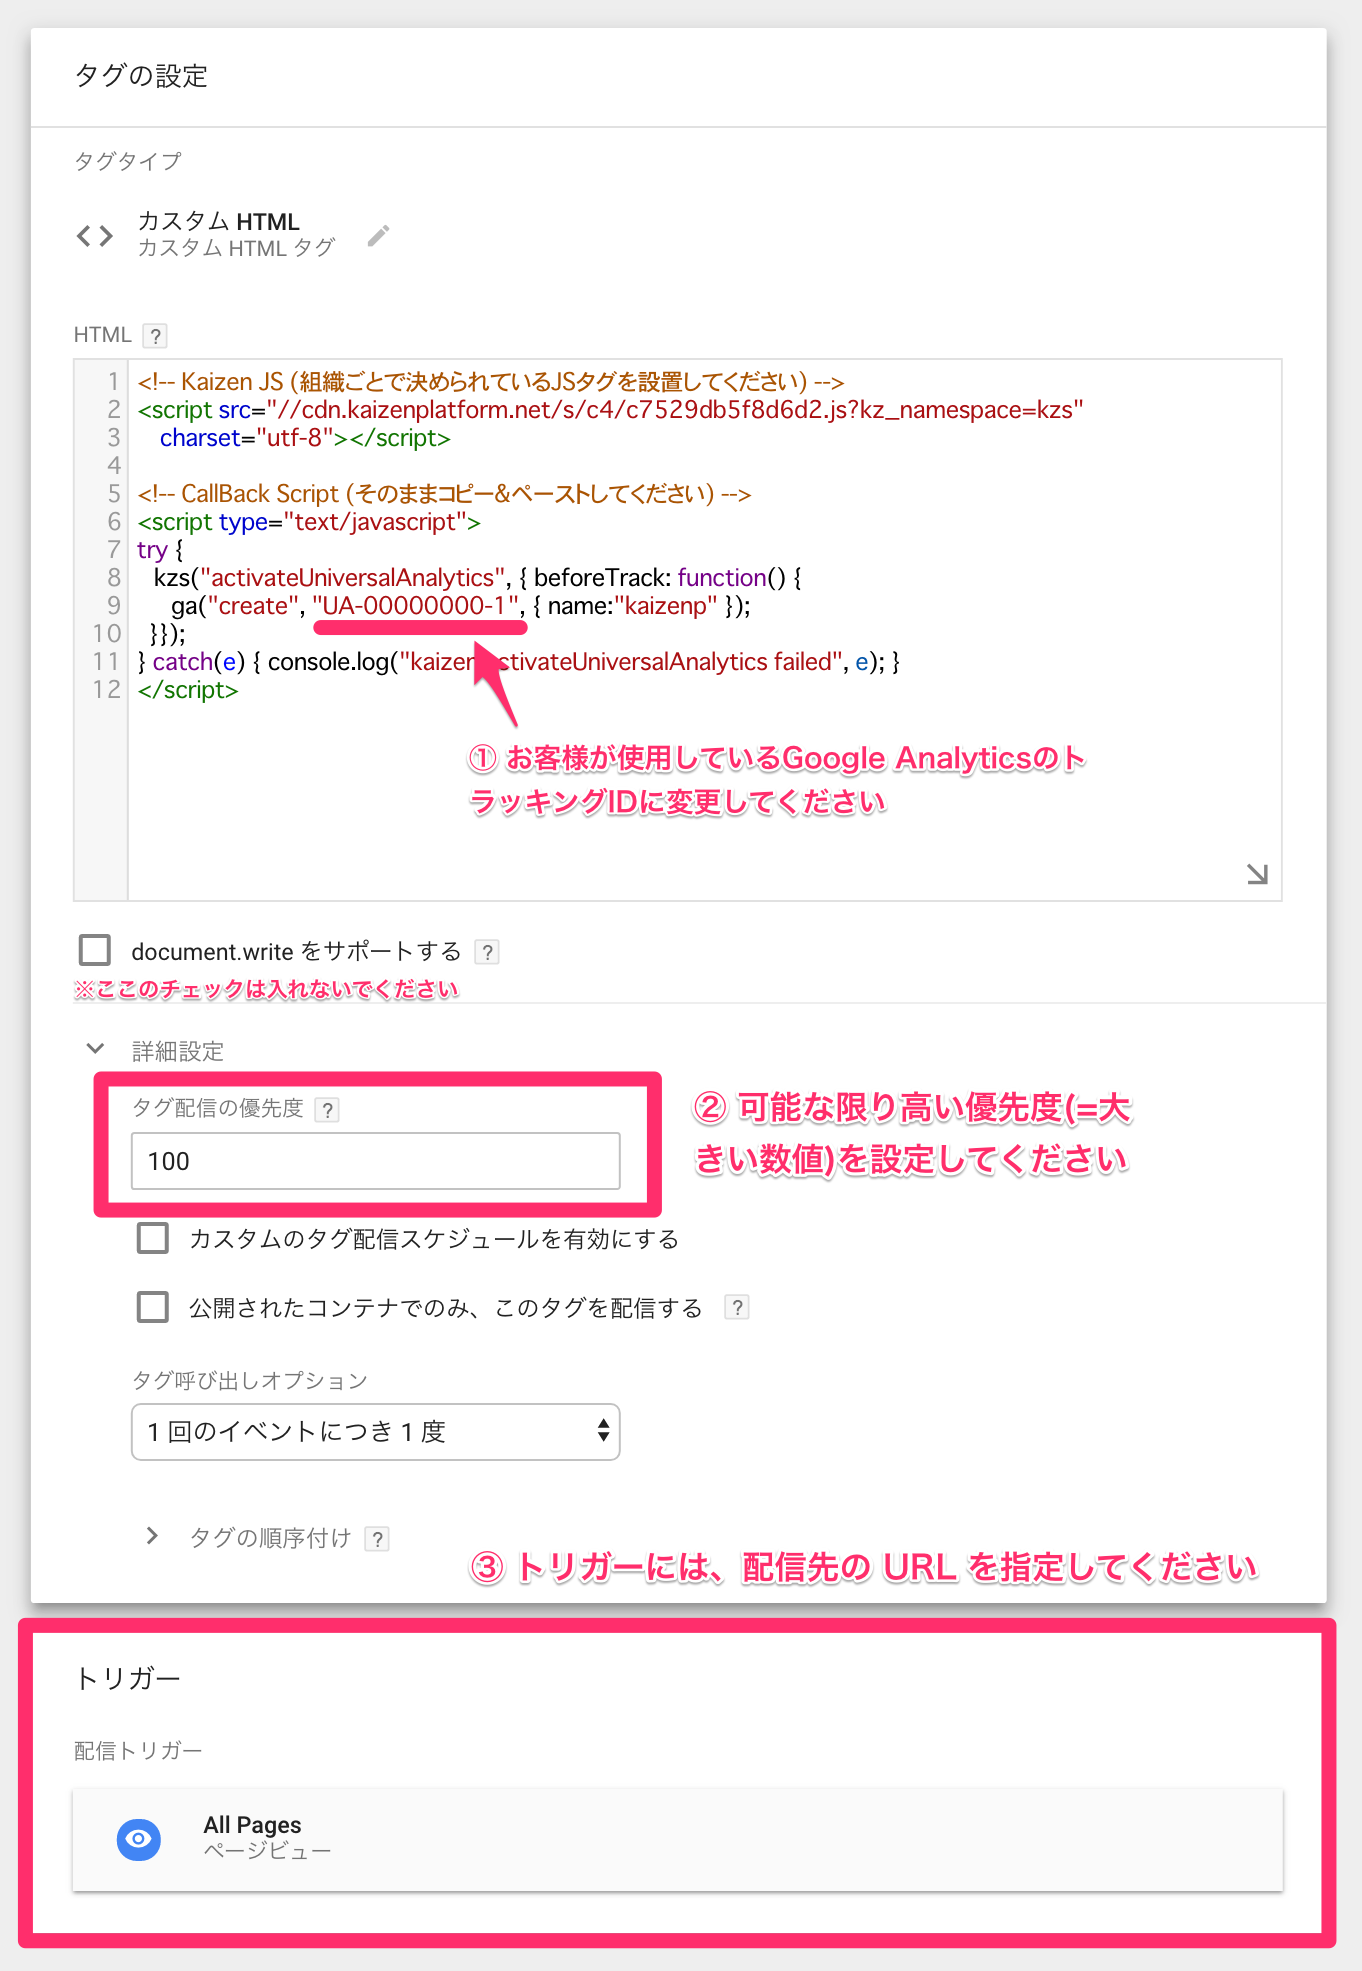Click the カスタム HTML タグ subtitle
Image resolution: width=1362 pixels, height=1971 pixels.
(236, 248)
